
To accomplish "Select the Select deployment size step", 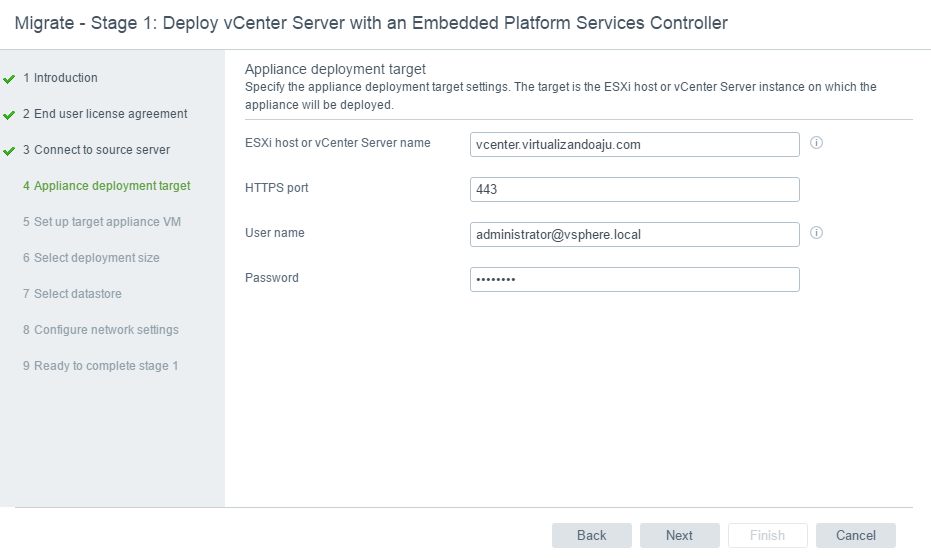I will click(91, 258).
